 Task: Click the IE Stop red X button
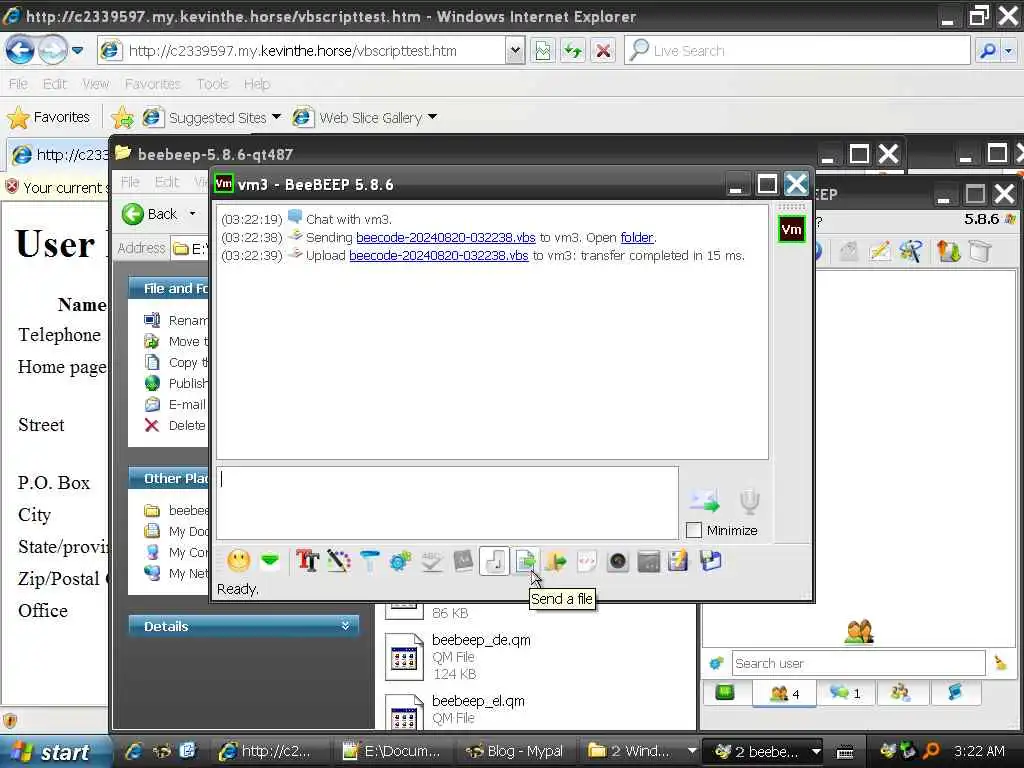[603, 50]
